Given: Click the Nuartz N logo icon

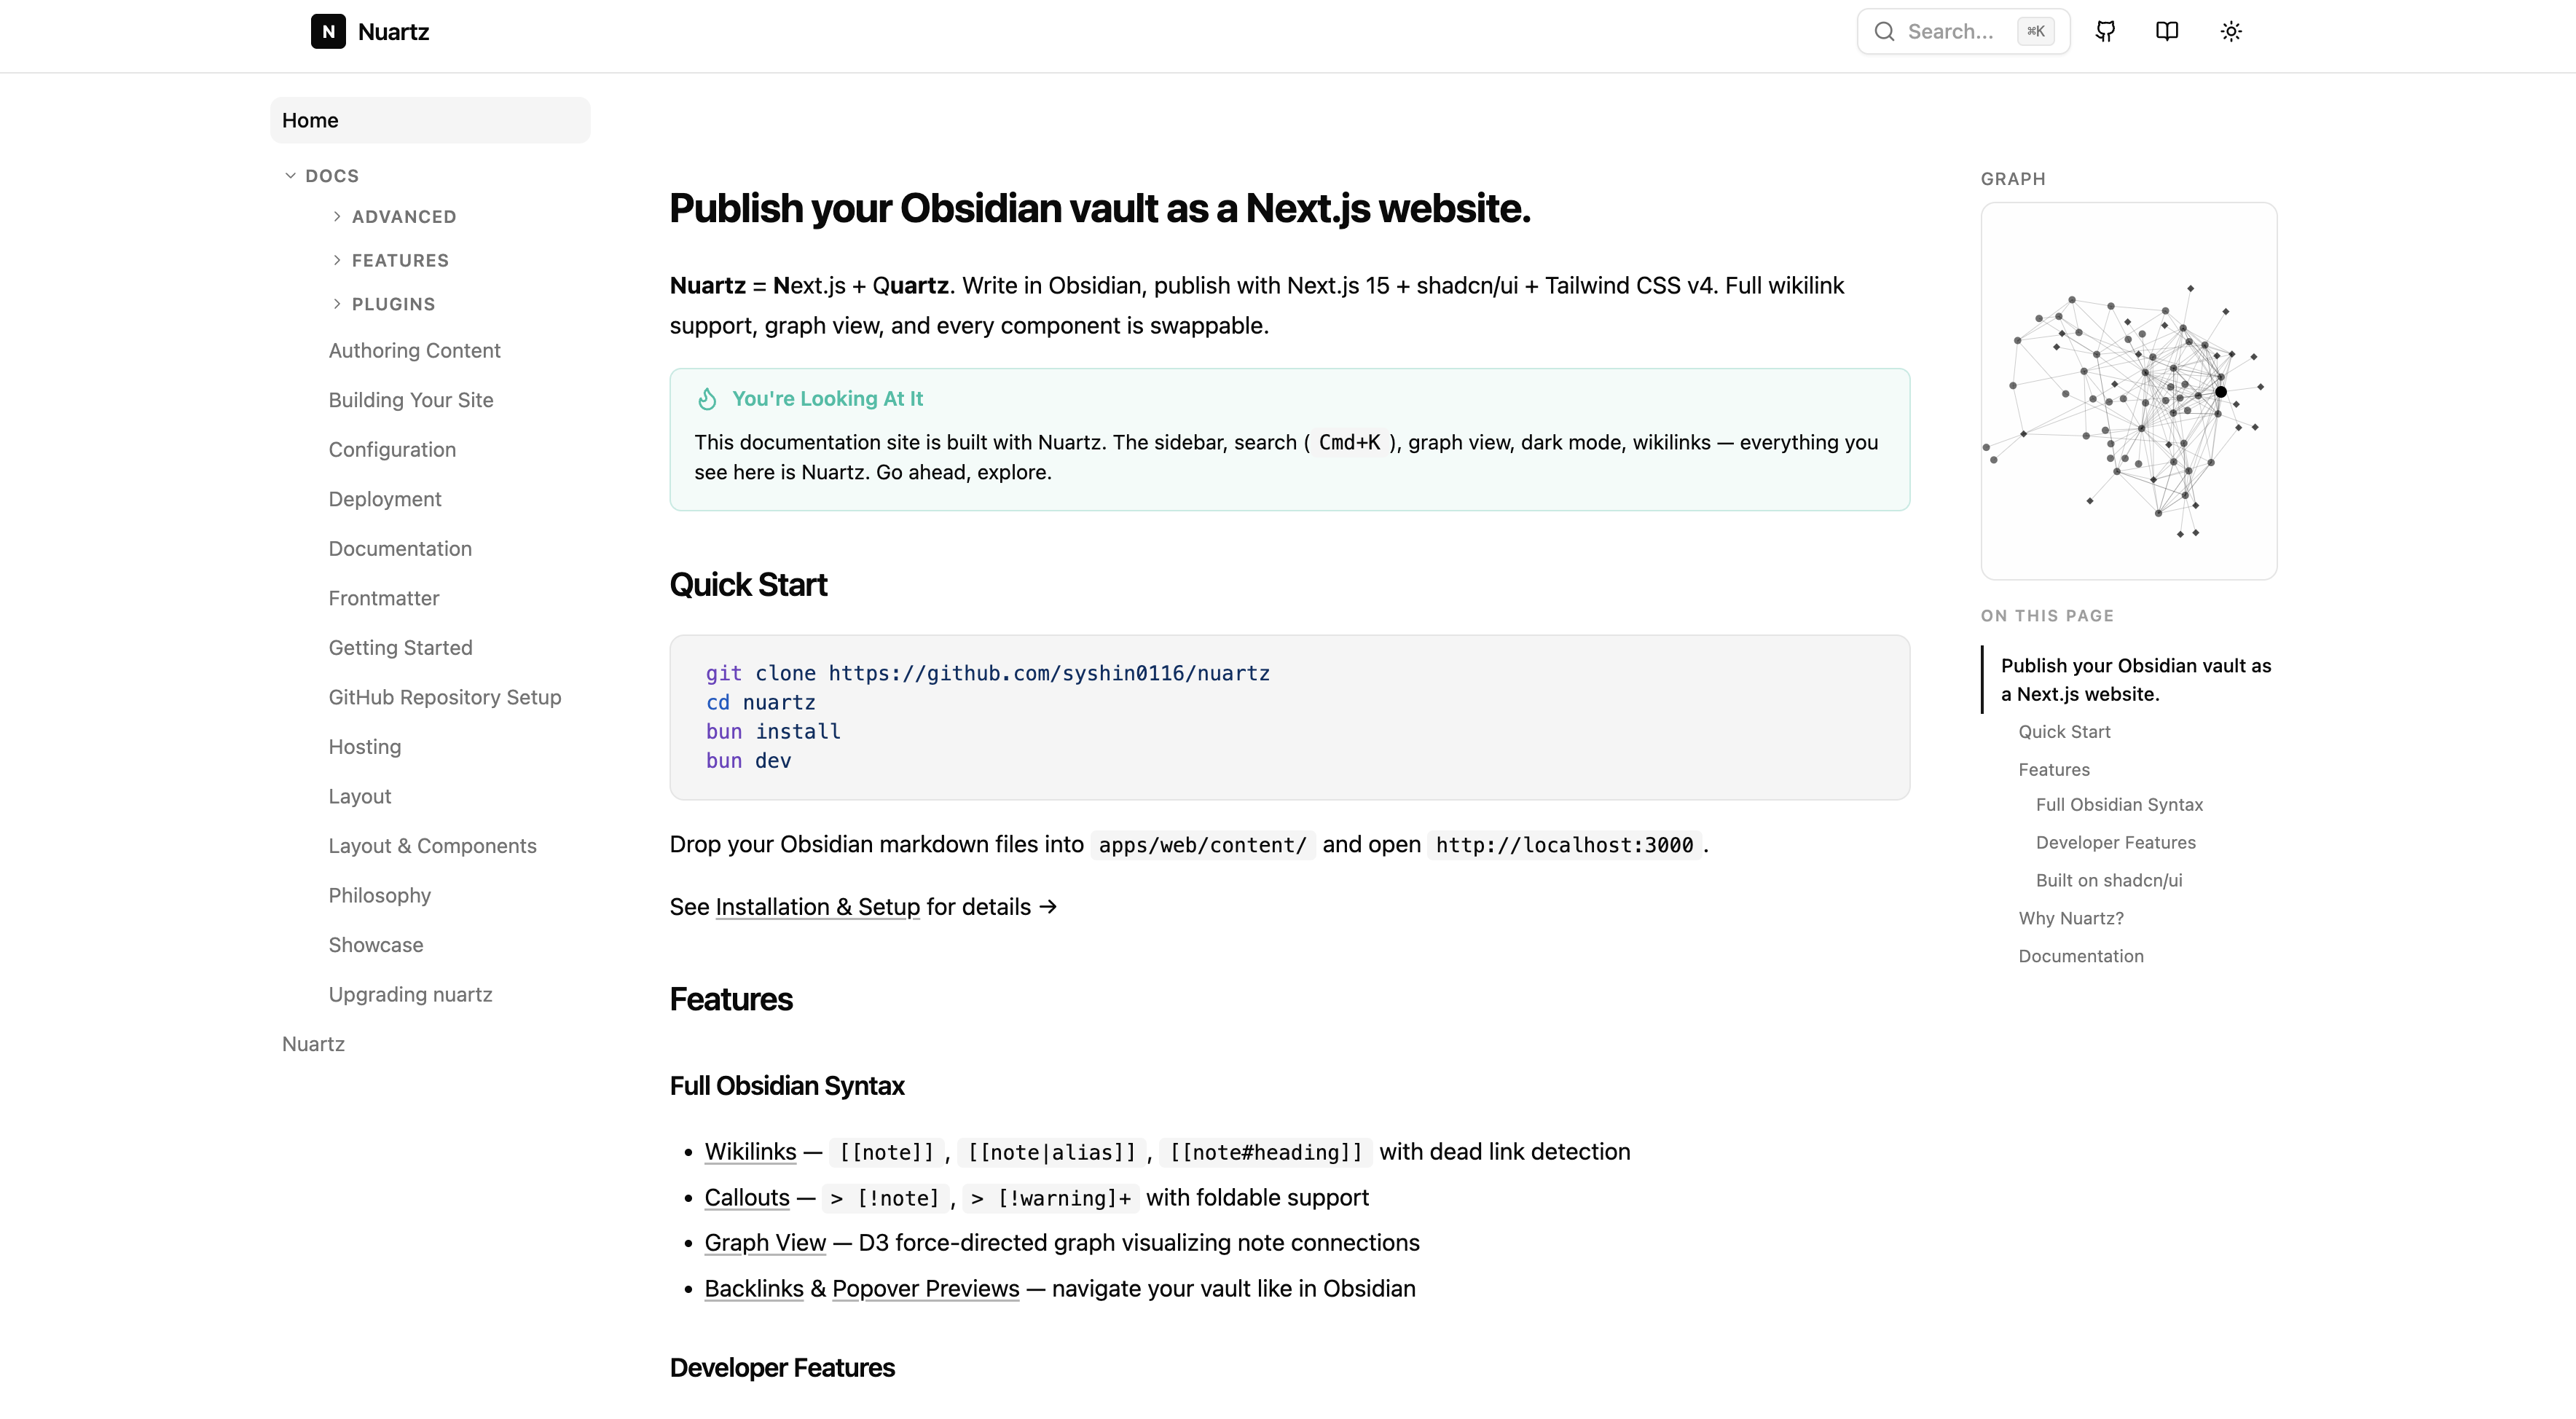Looking at the screenshot, I should pos(328,31).
